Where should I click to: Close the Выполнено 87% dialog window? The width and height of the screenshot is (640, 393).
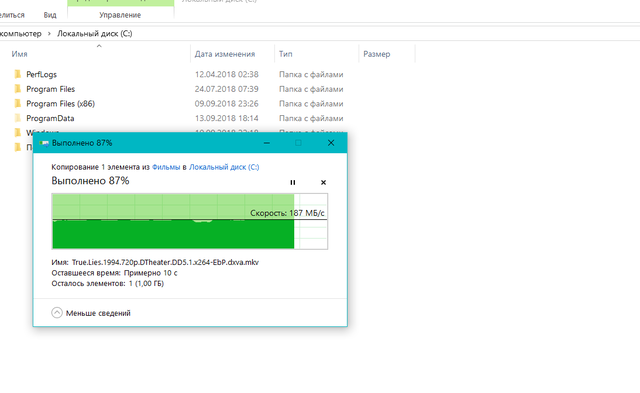coord(331,143)
